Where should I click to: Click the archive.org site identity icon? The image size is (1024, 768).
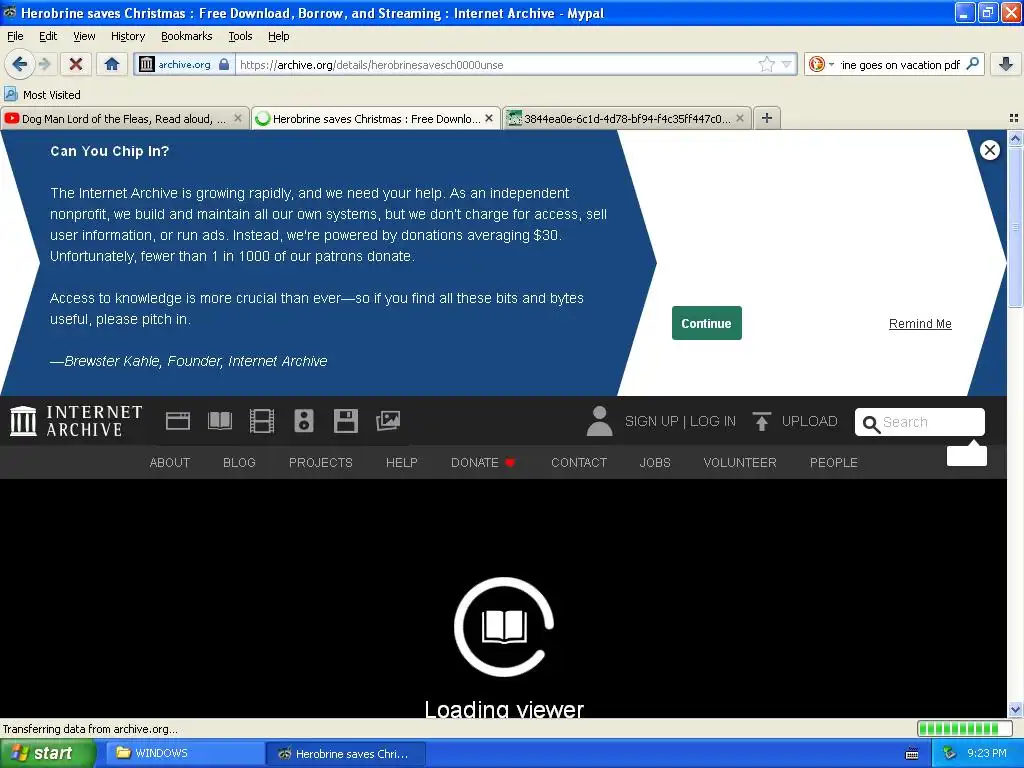click(147, 64)
